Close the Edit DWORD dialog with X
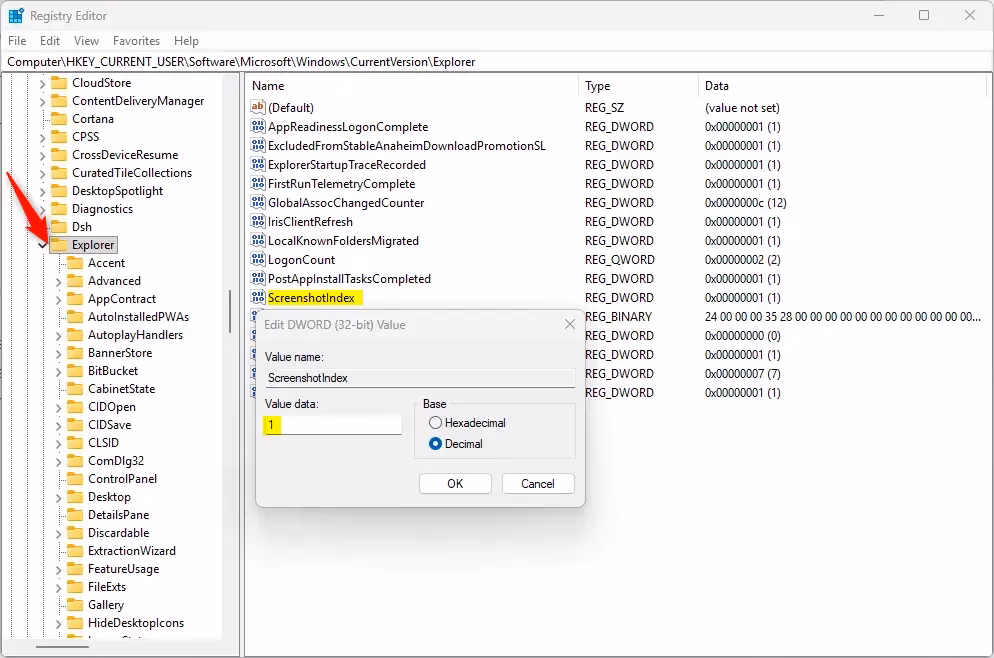The width and height of the screenshot is (994, 658). [x=570, y=325]
